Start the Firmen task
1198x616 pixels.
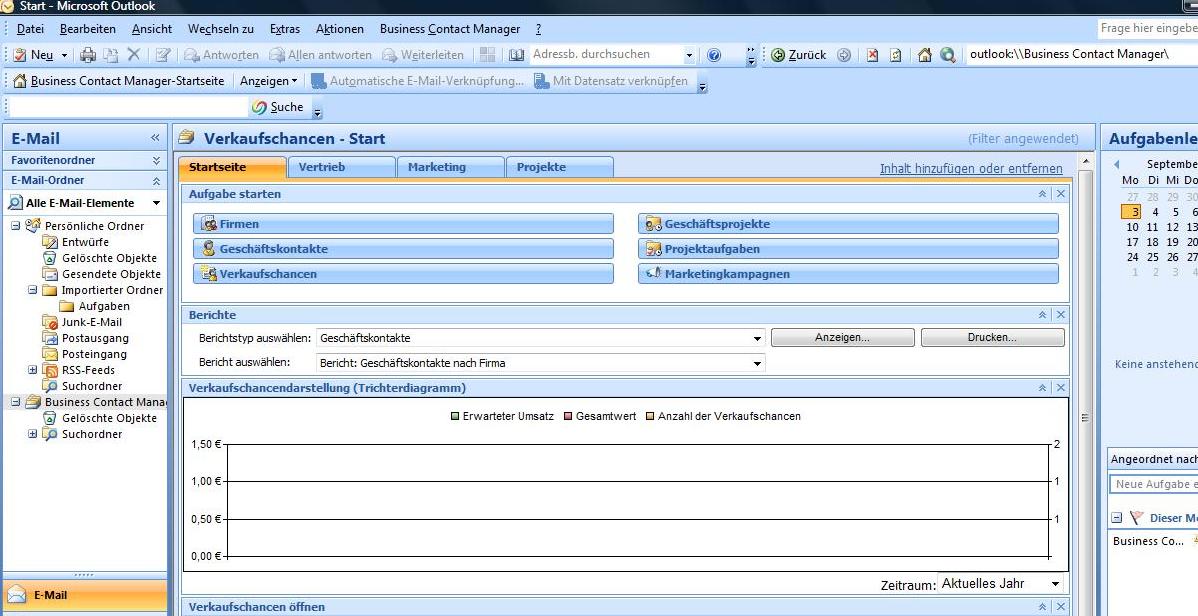403,224
